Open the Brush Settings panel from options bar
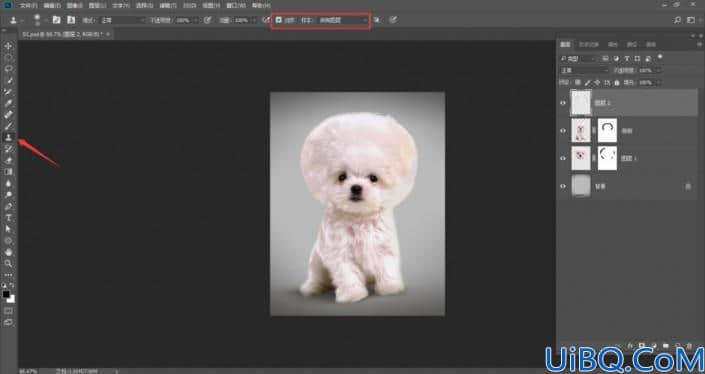705x374 pixels. click(57, 20)
